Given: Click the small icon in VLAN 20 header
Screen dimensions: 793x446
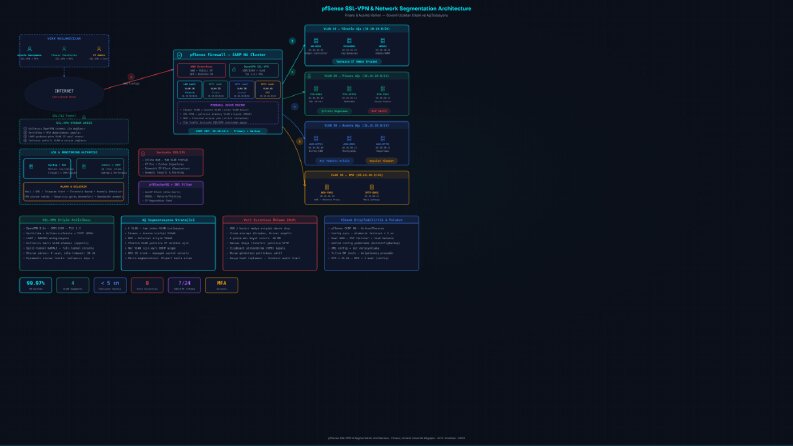Looking at the screenshot, I should tap(310, 76).
